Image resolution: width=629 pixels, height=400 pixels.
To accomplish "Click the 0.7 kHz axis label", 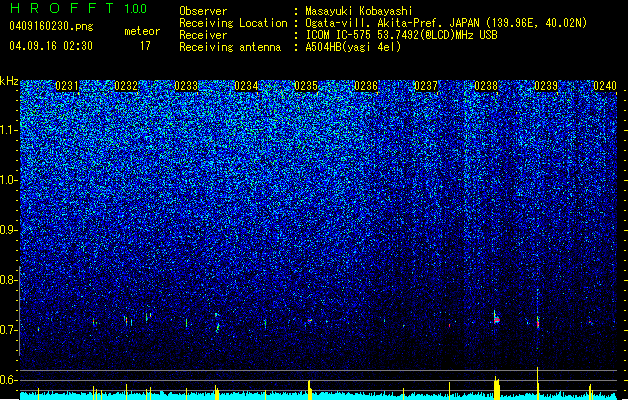I will pos(8,330).
